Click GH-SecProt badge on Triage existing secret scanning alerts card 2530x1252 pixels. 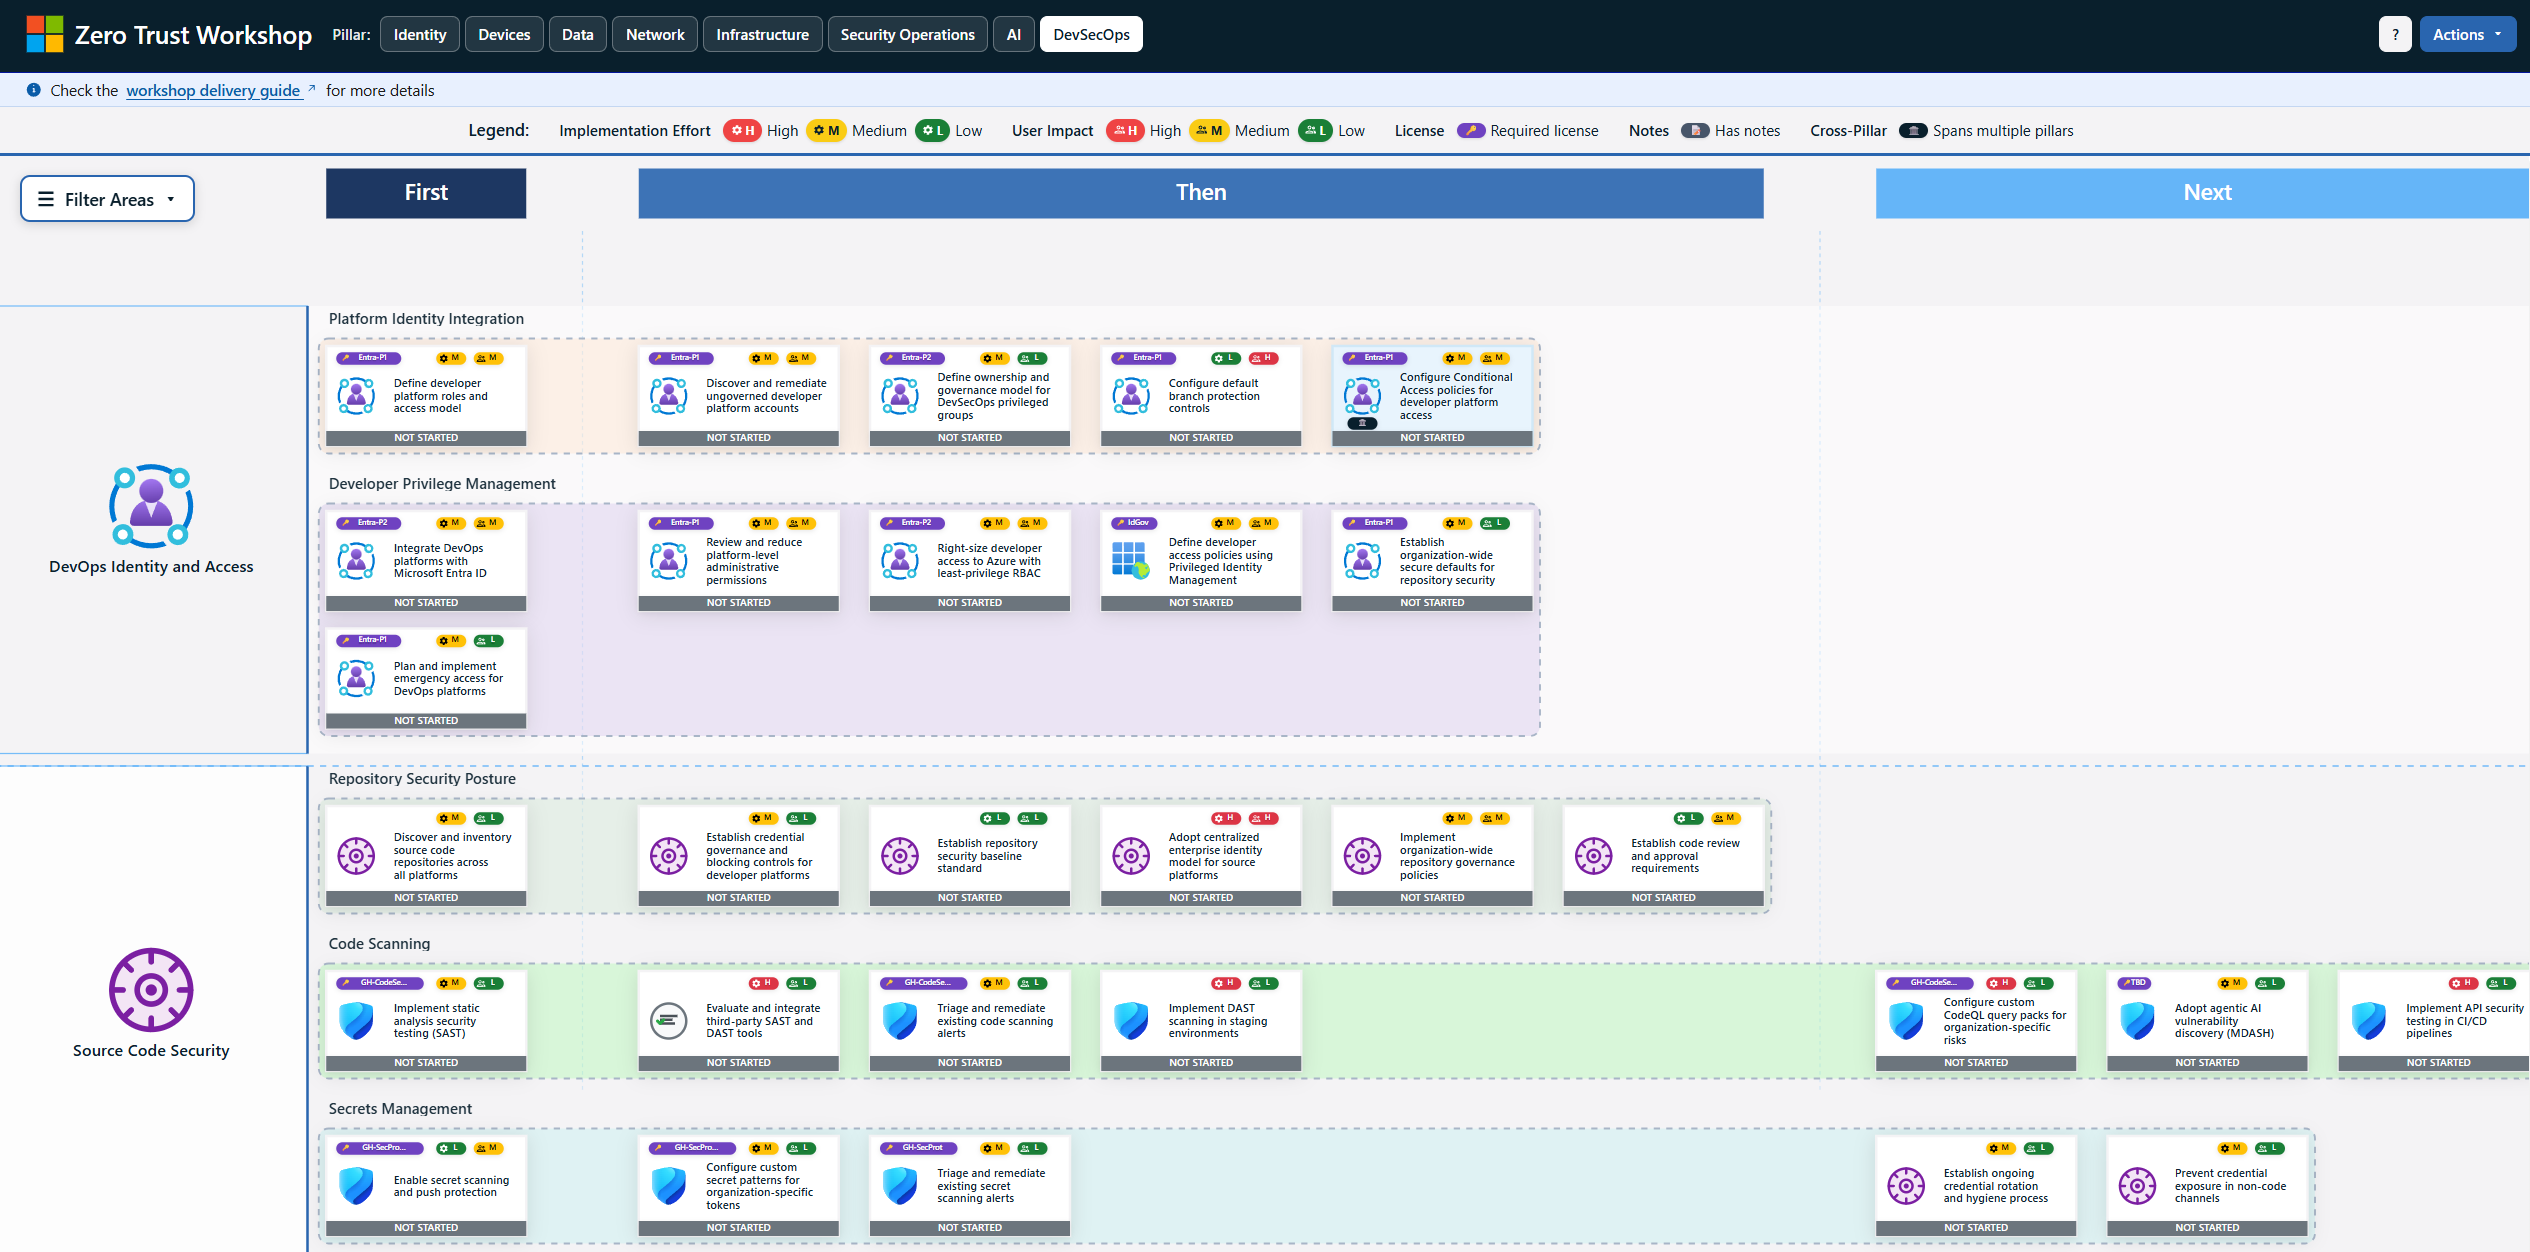pos(919,1148)
